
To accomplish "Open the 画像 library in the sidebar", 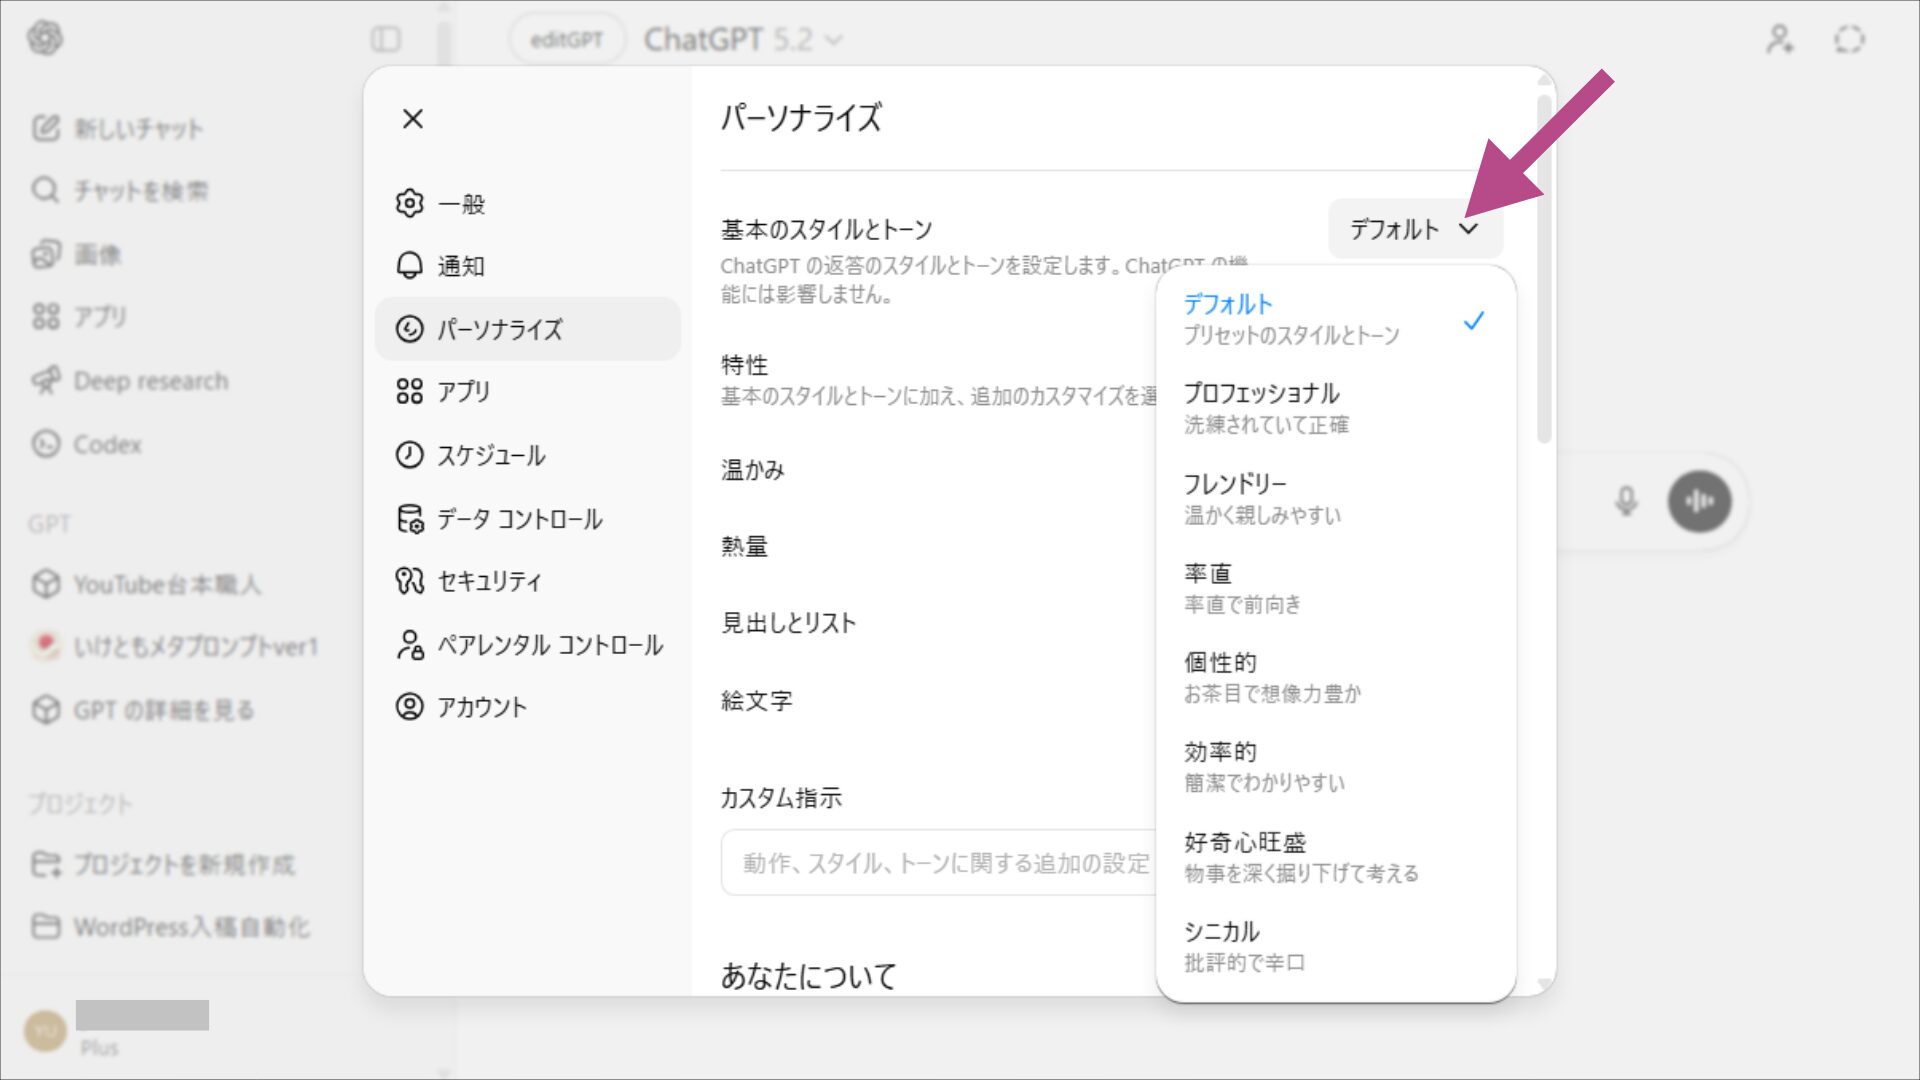I will pyautogui.click(x=95, y=253).
